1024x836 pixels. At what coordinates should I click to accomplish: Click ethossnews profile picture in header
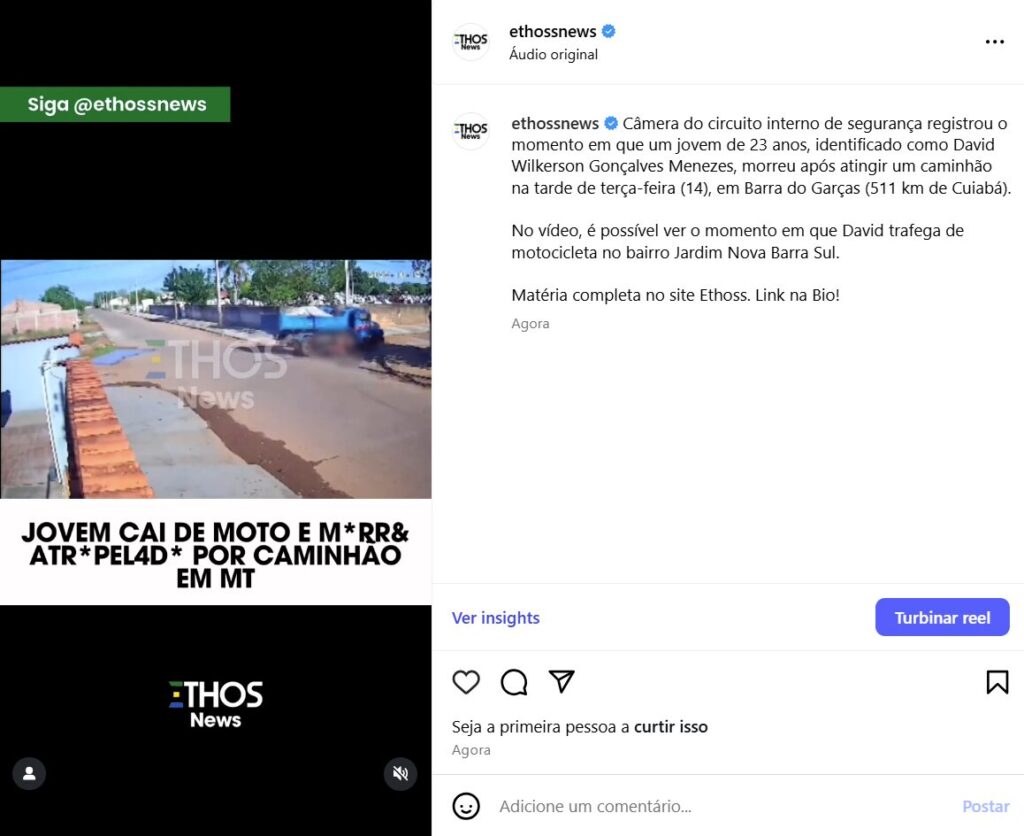pos(471,42)
